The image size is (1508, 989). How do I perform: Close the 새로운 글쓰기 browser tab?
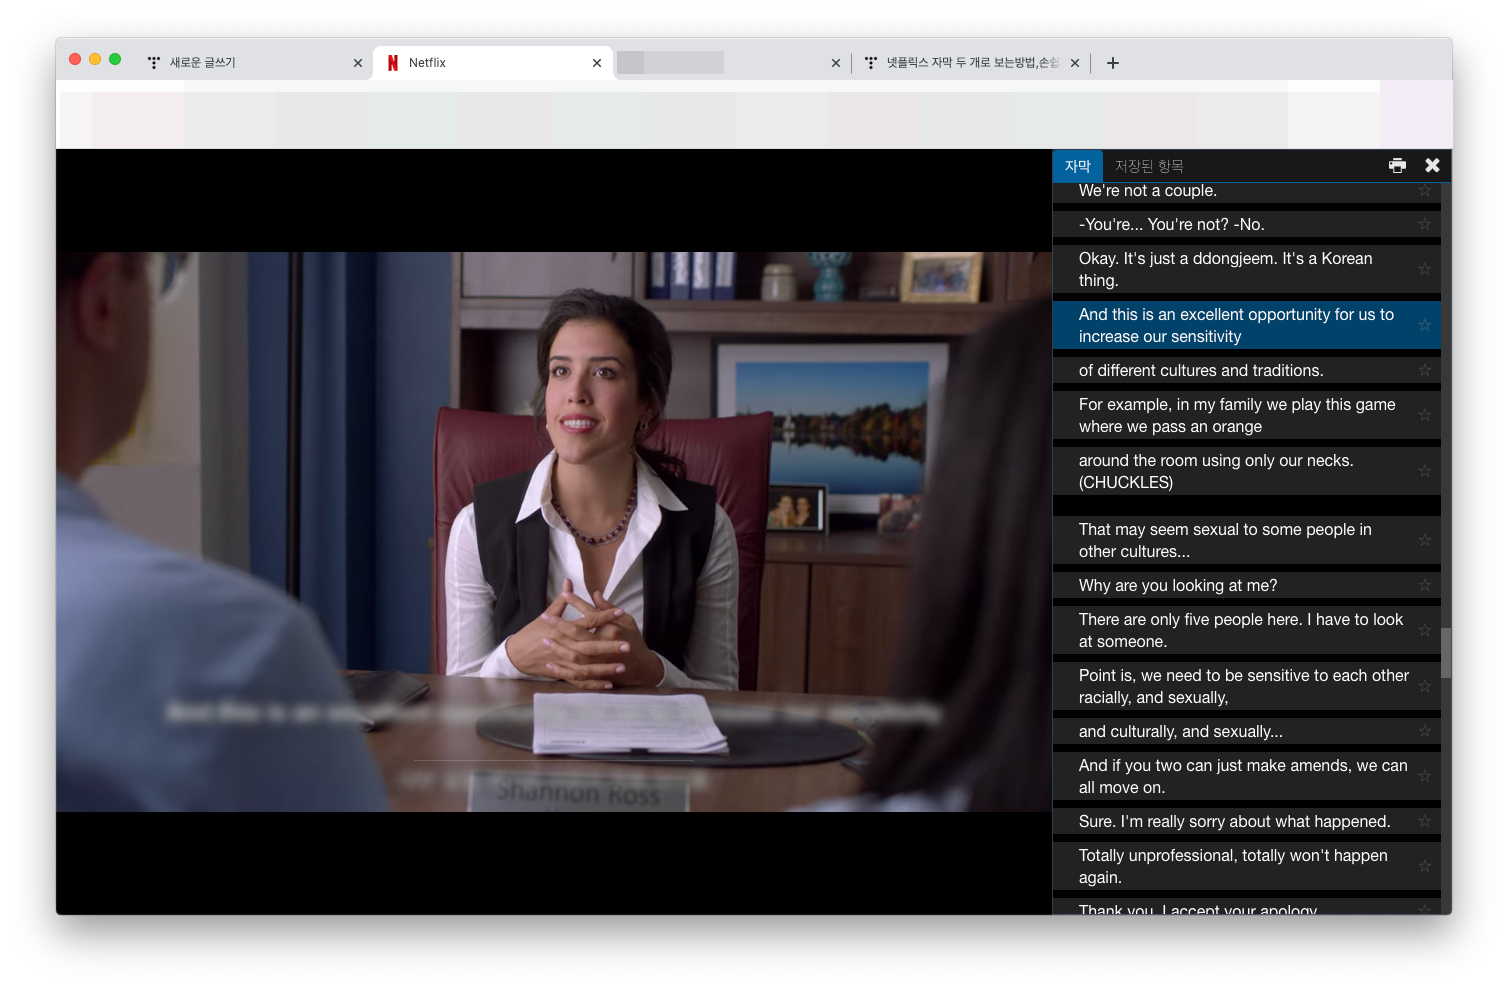[358, 63]
